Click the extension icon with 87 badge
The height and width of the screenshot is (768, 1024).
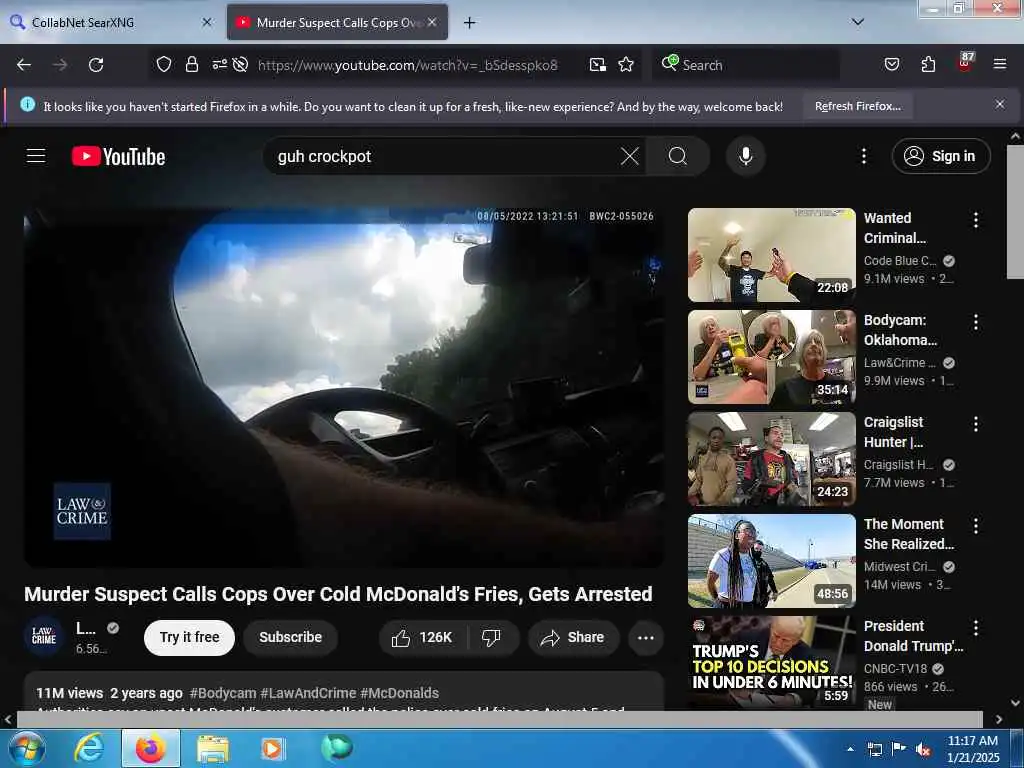[965, 62]
